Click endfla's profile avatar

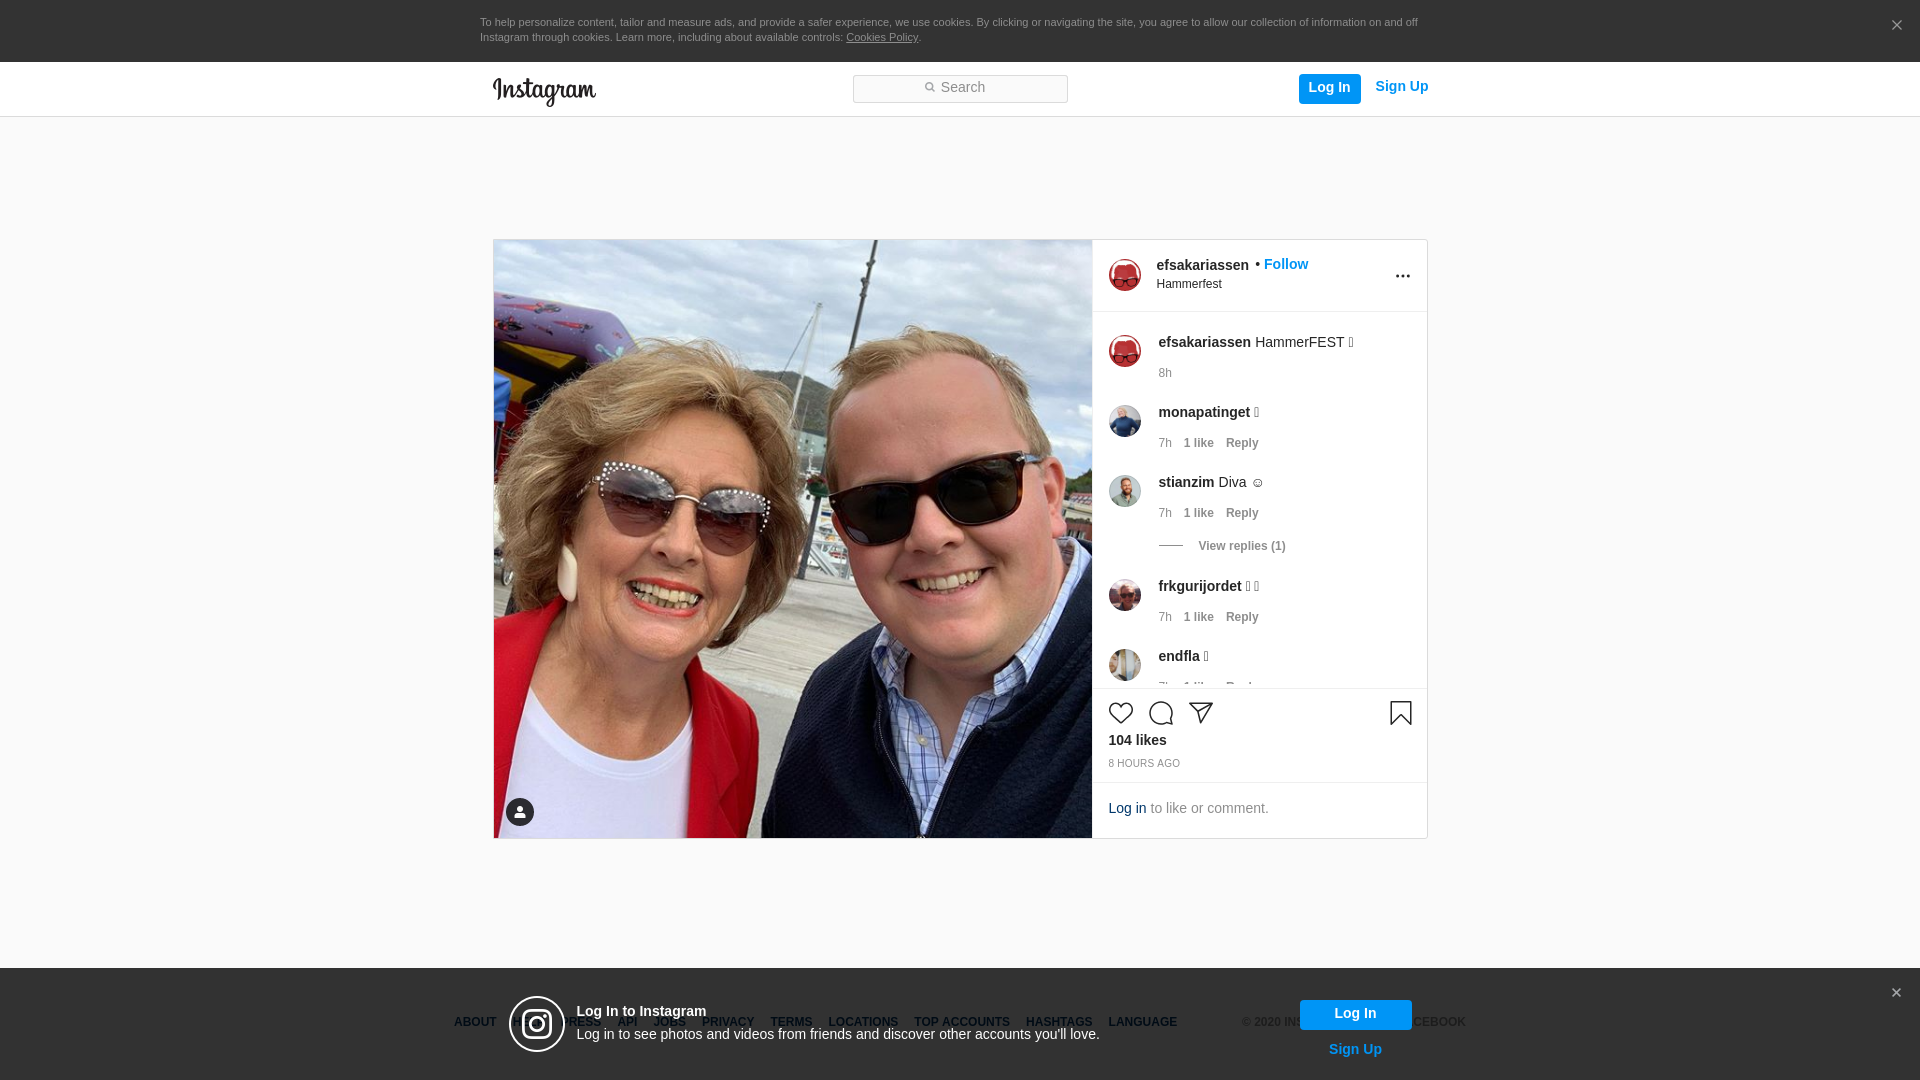pos(1124,665)
